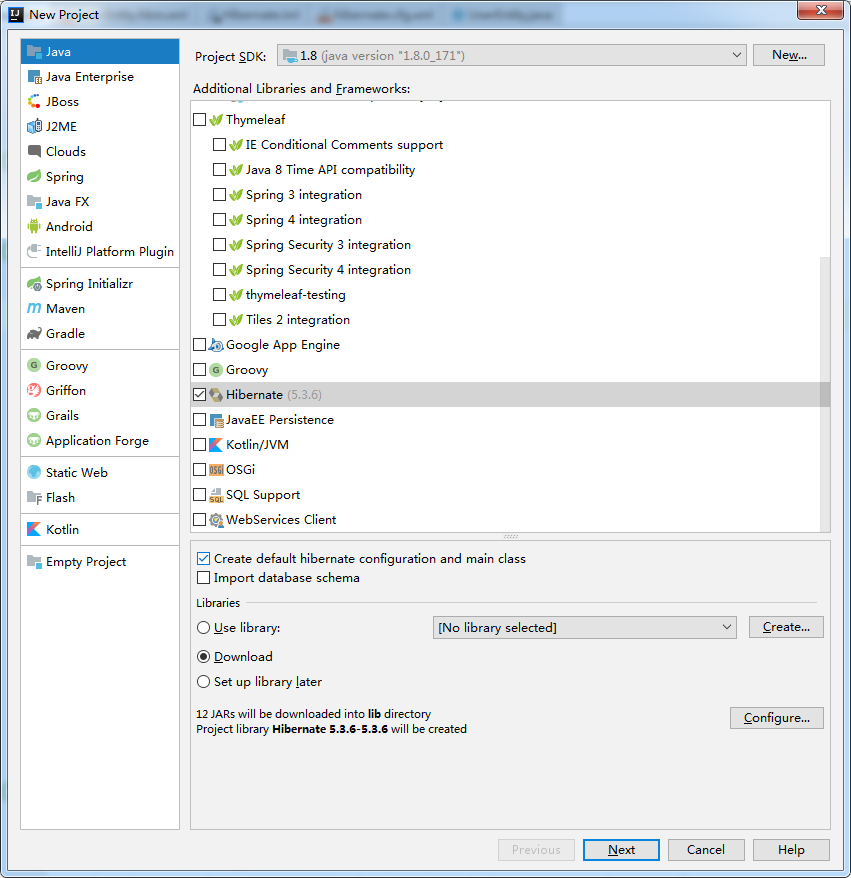The height and width of the screenshot is (878, 851).
Task: Select IntelliJ Platform Plugin icon
Action: (x=34, y=251)
